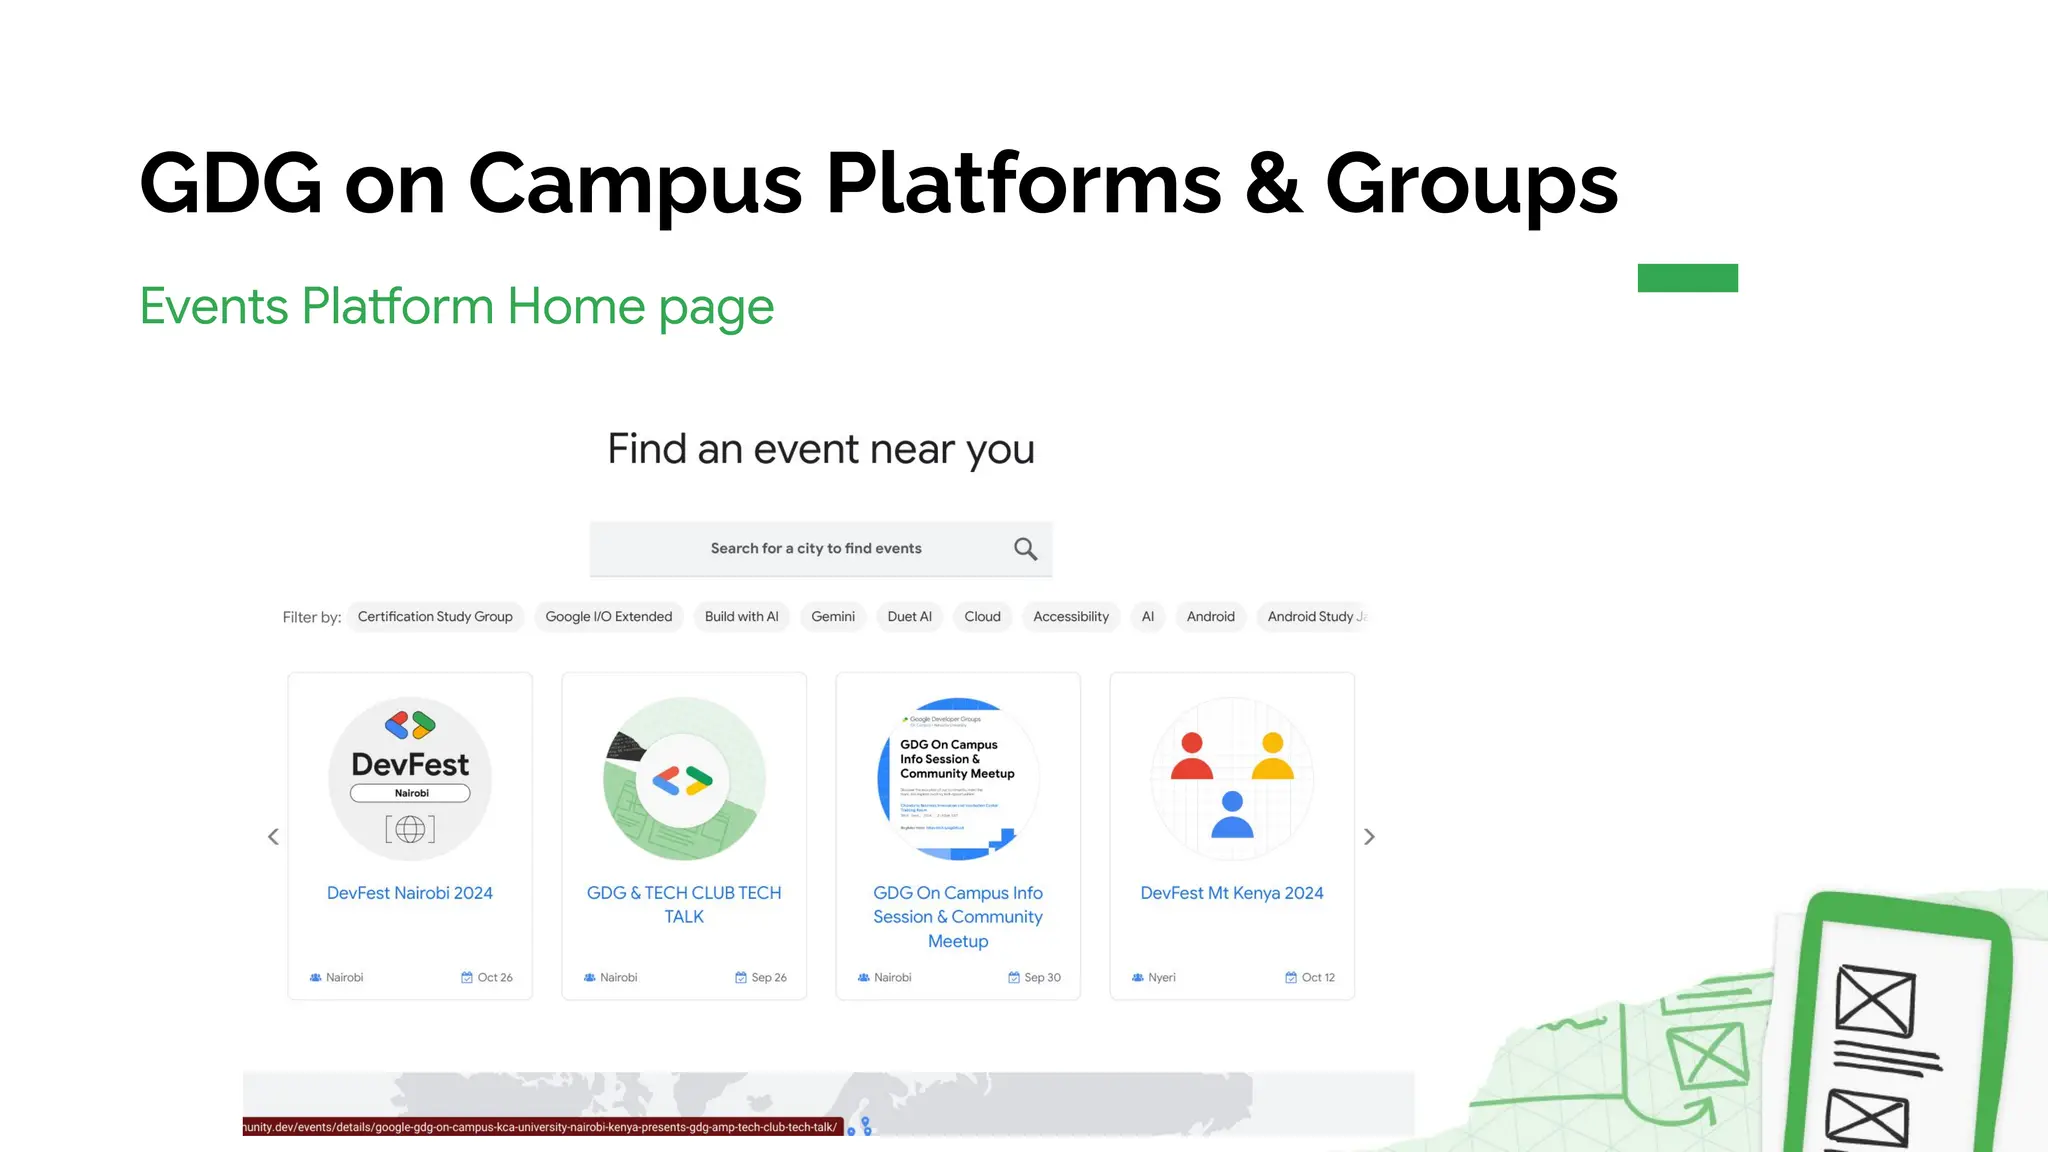Screen dimensions: 2048x1152
Task: Click the Oct 26 date text
Action: (x=495, y=978)
